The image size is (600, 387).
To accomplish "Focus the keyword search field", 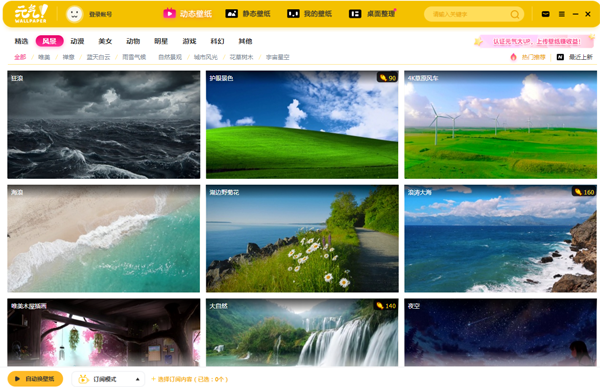I will pos(474,14).
